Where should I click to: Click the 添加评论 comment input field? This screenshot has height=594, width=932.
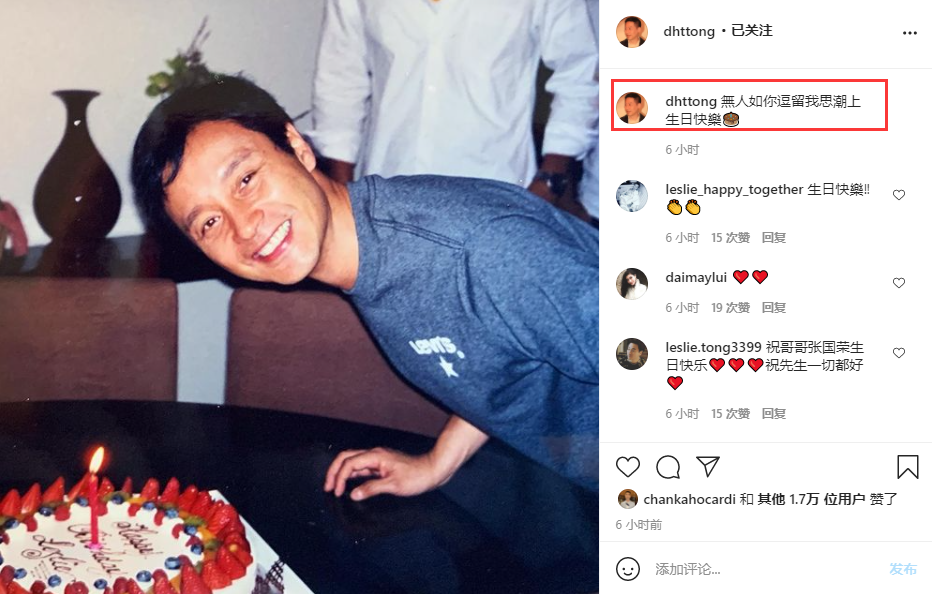767,569
